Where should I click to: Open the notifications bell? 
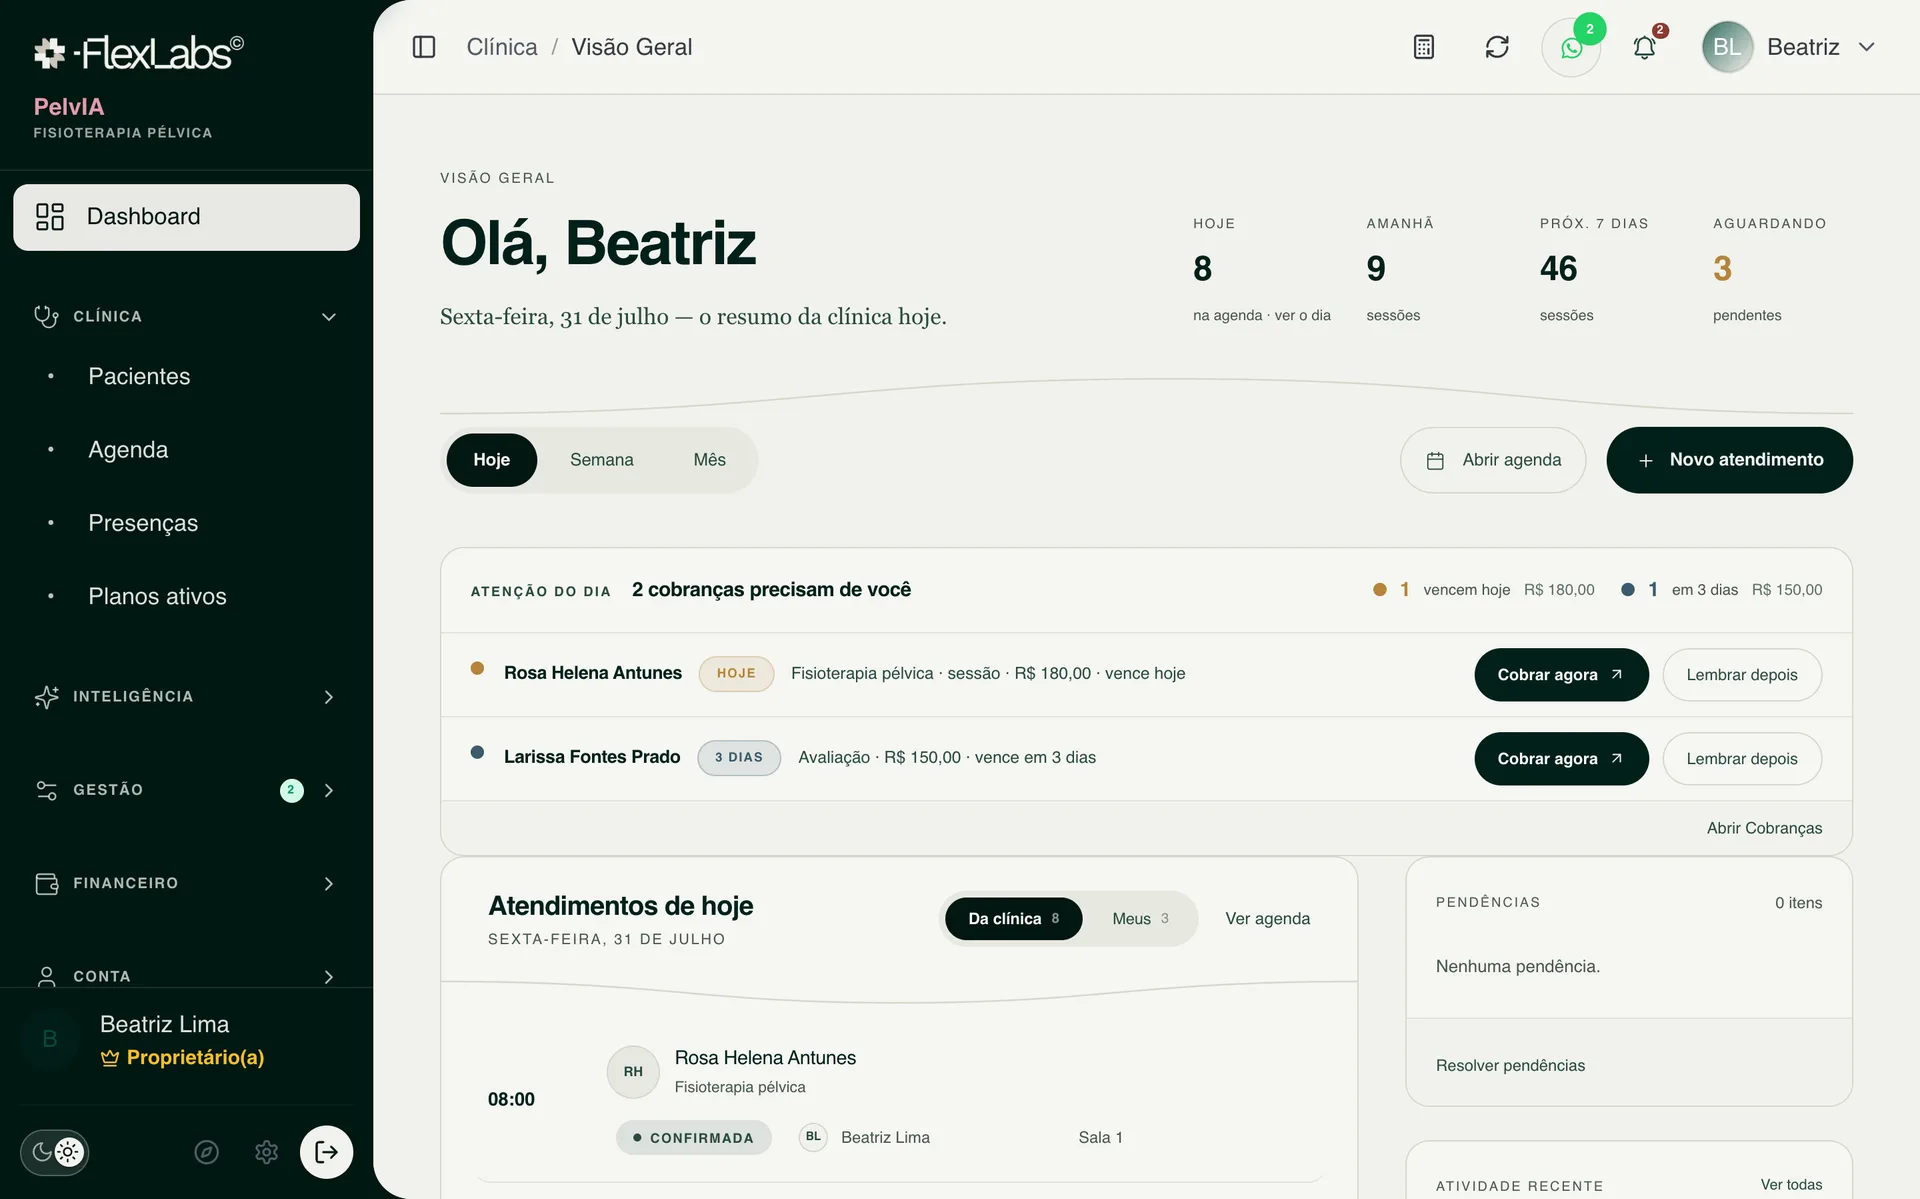point(1644,47)
